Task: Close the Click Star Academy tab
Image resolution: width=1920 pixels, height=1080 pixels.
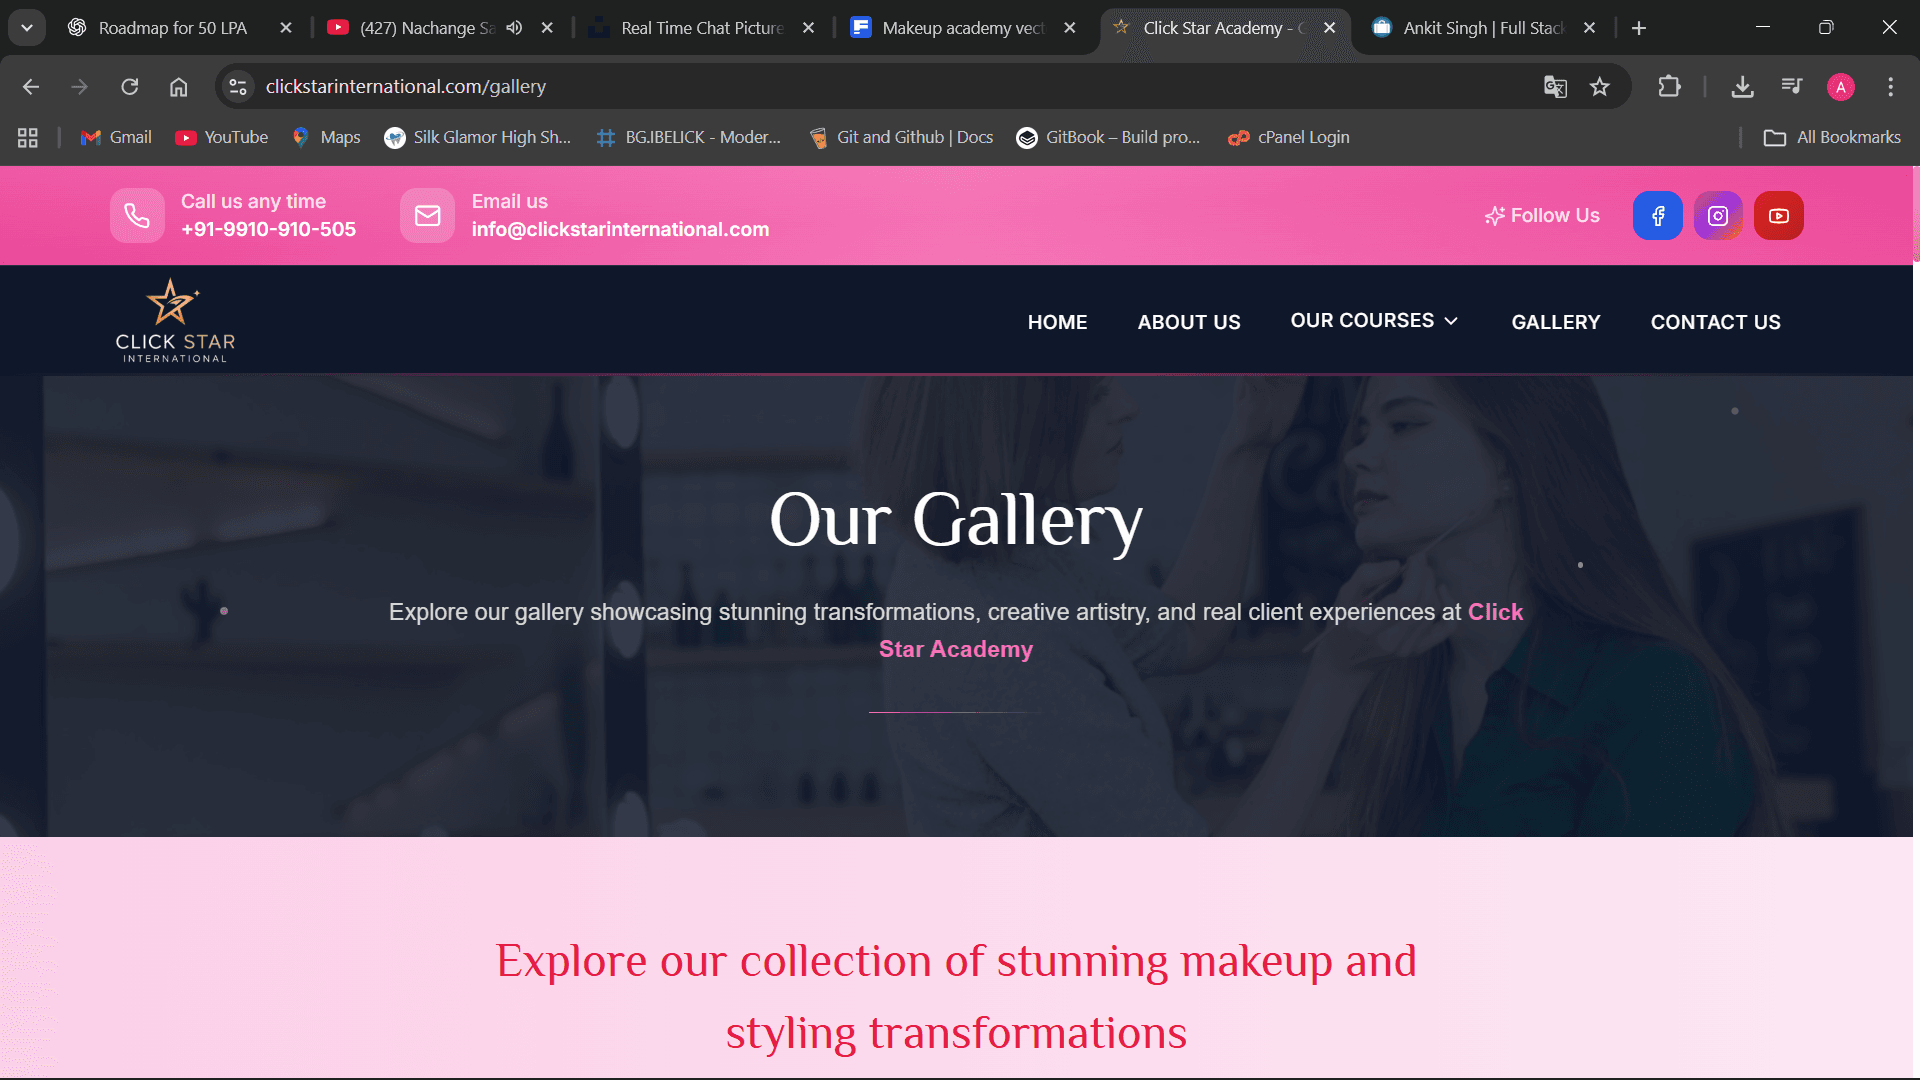Action: pyautogui.click(x=1329, y=28)
